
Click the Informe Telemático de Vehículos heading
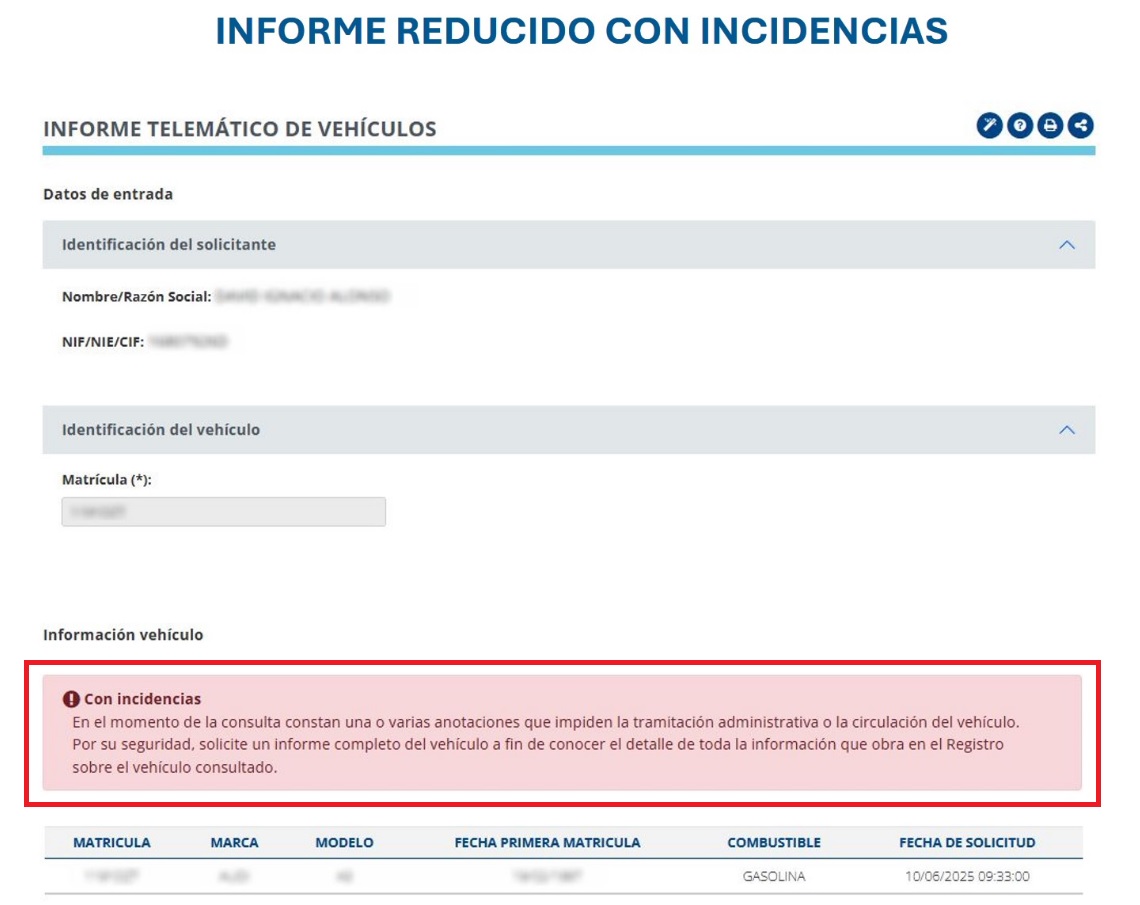point(239,129)
